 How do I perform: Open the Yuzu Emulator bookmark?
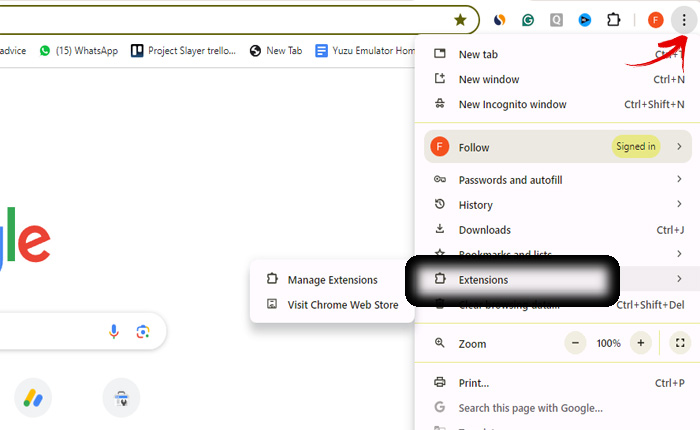(x=365, y=50)
